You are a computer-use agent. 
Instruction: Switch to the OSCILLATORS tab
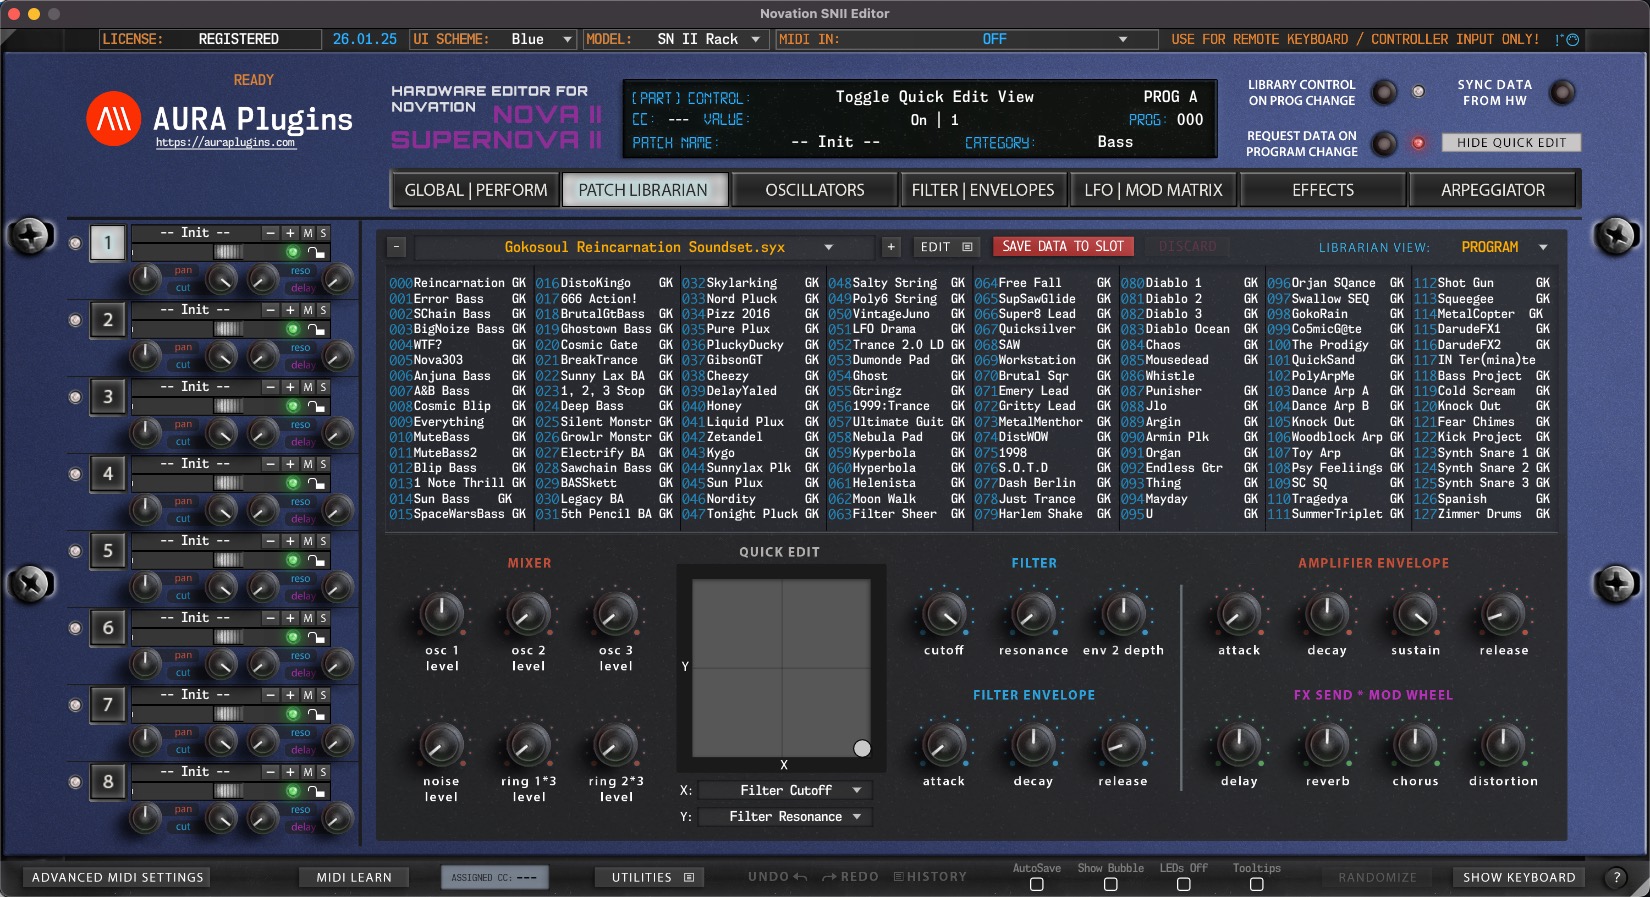pyautogui.click(x=814, y=190)
